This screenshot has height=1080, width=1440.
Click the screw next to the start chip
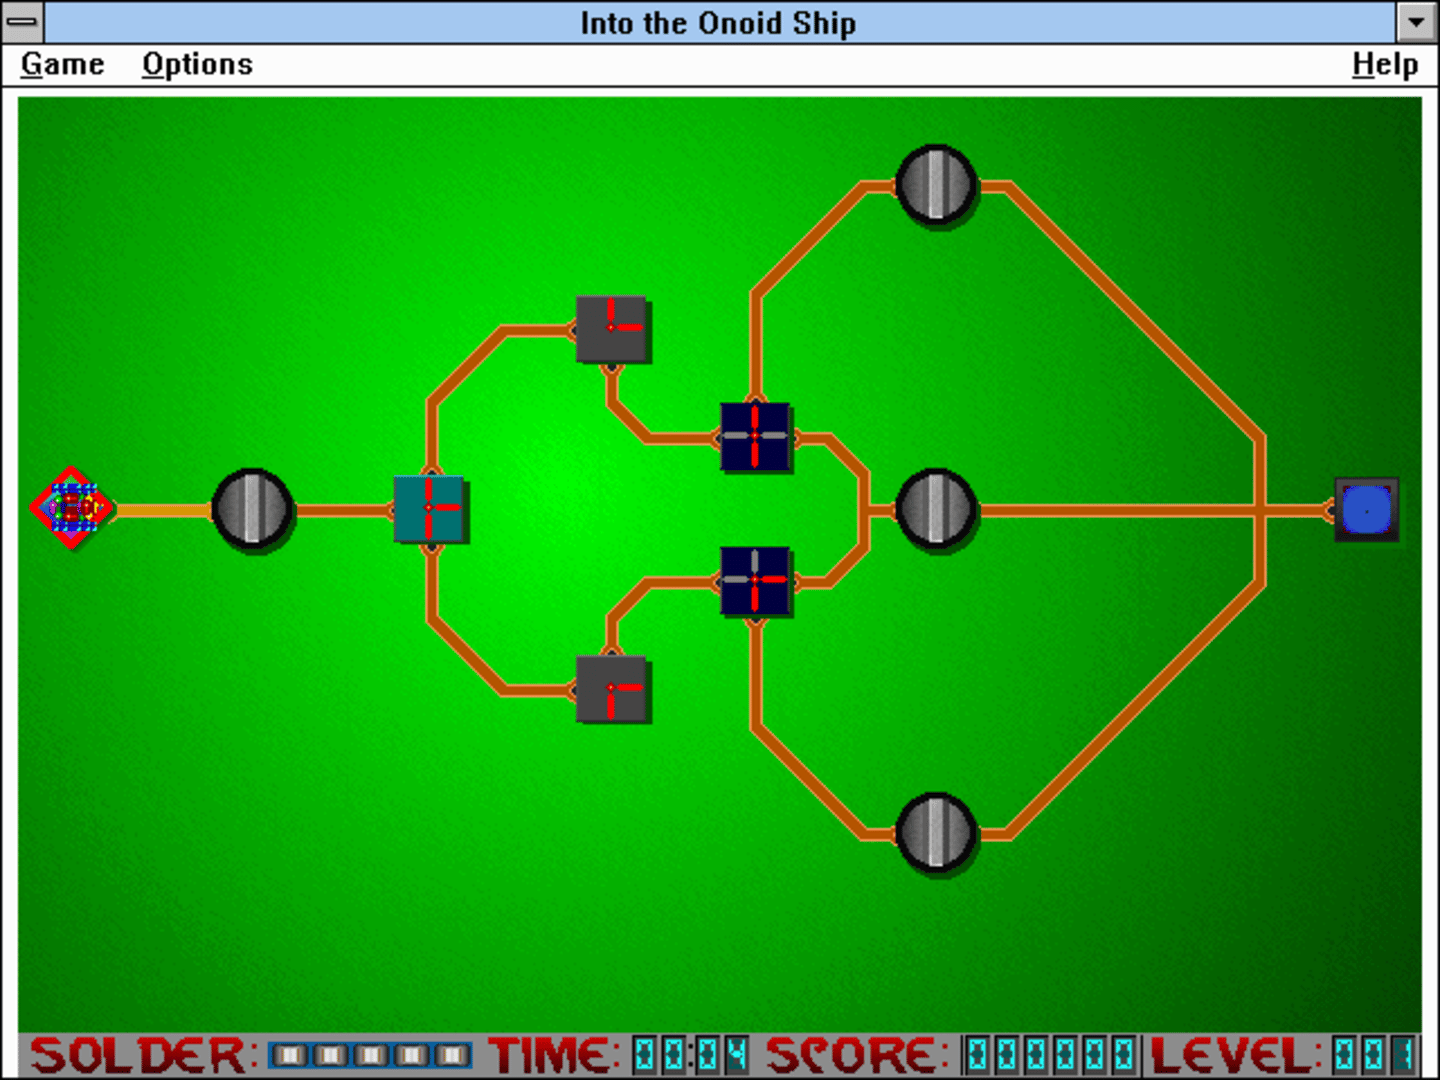coord(252,509)
